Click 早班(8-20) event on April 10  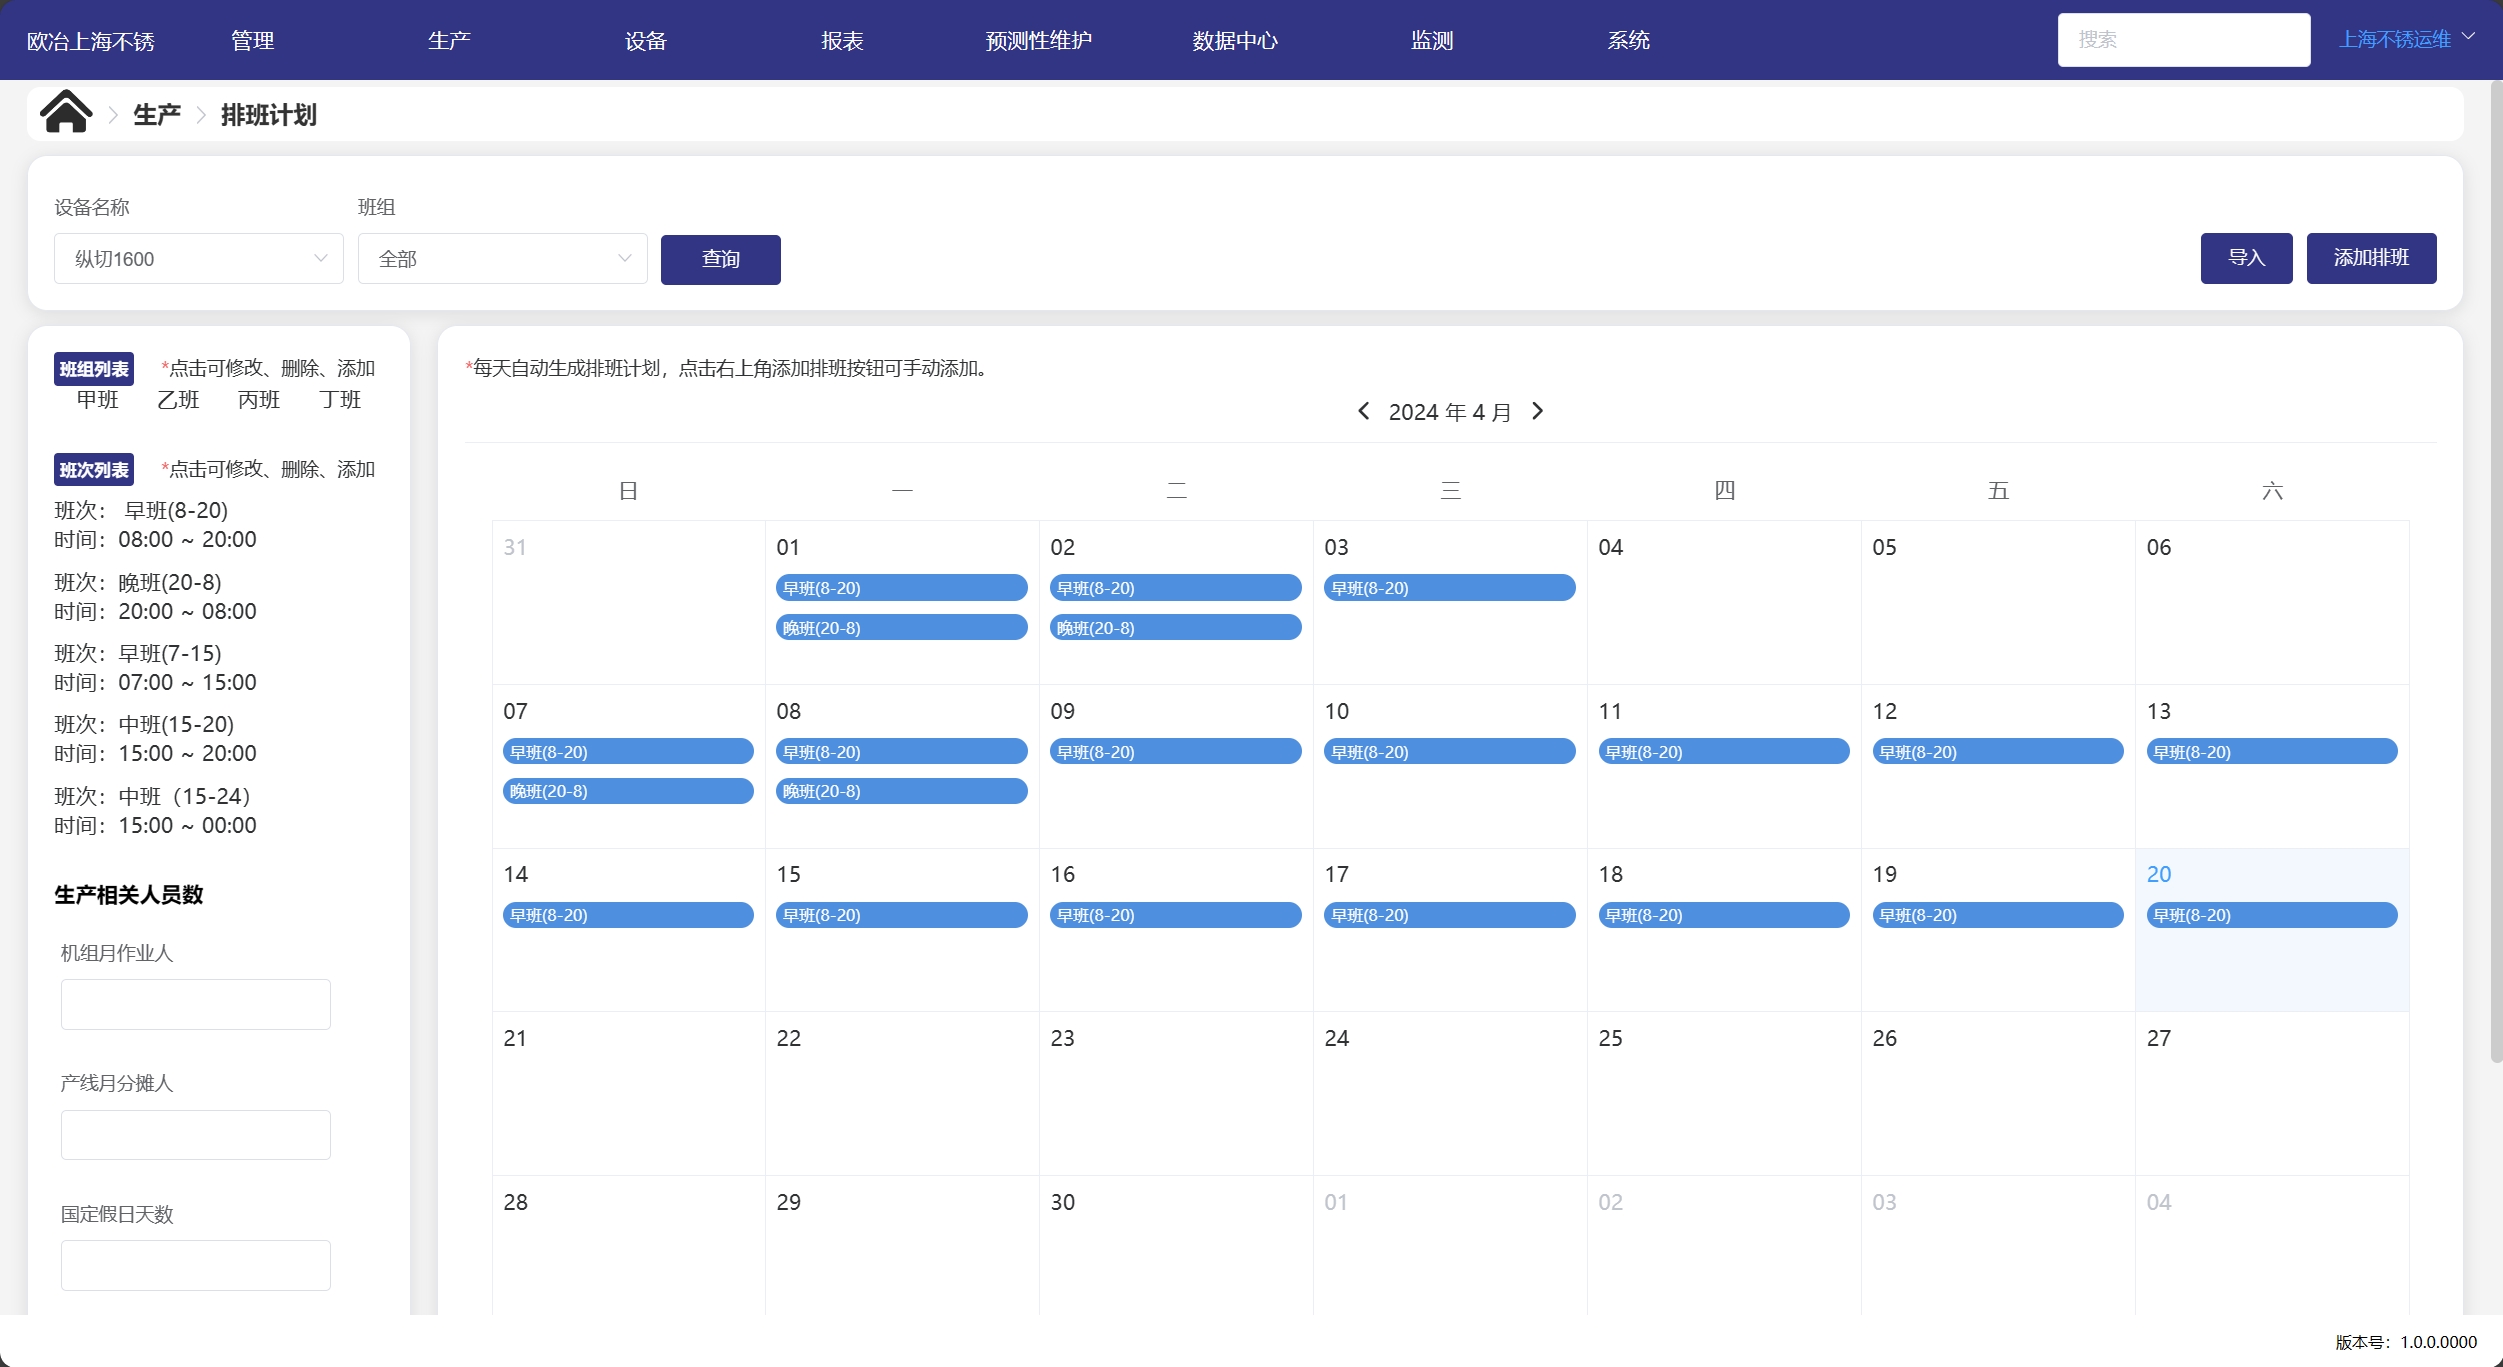[x=1450, y=752]
